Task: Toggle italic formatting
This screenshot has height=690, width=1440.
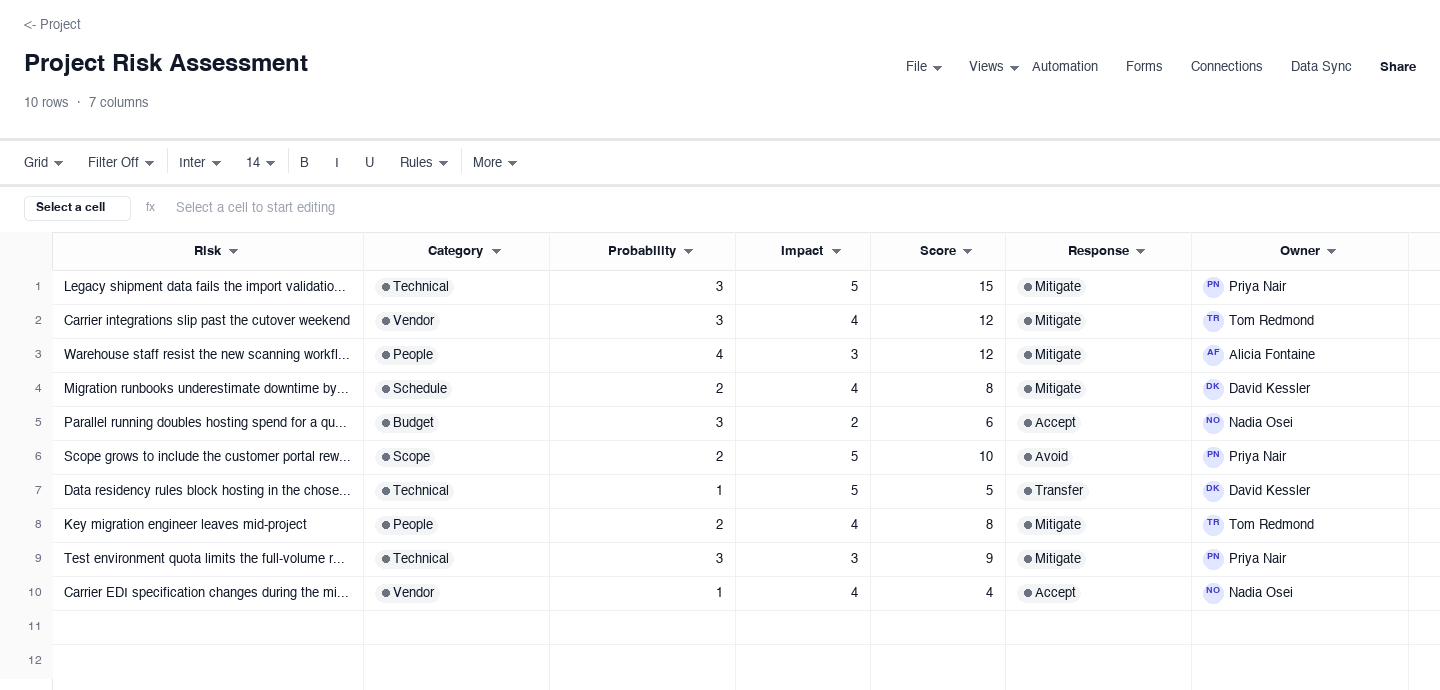Action: [x=337, y=163]
